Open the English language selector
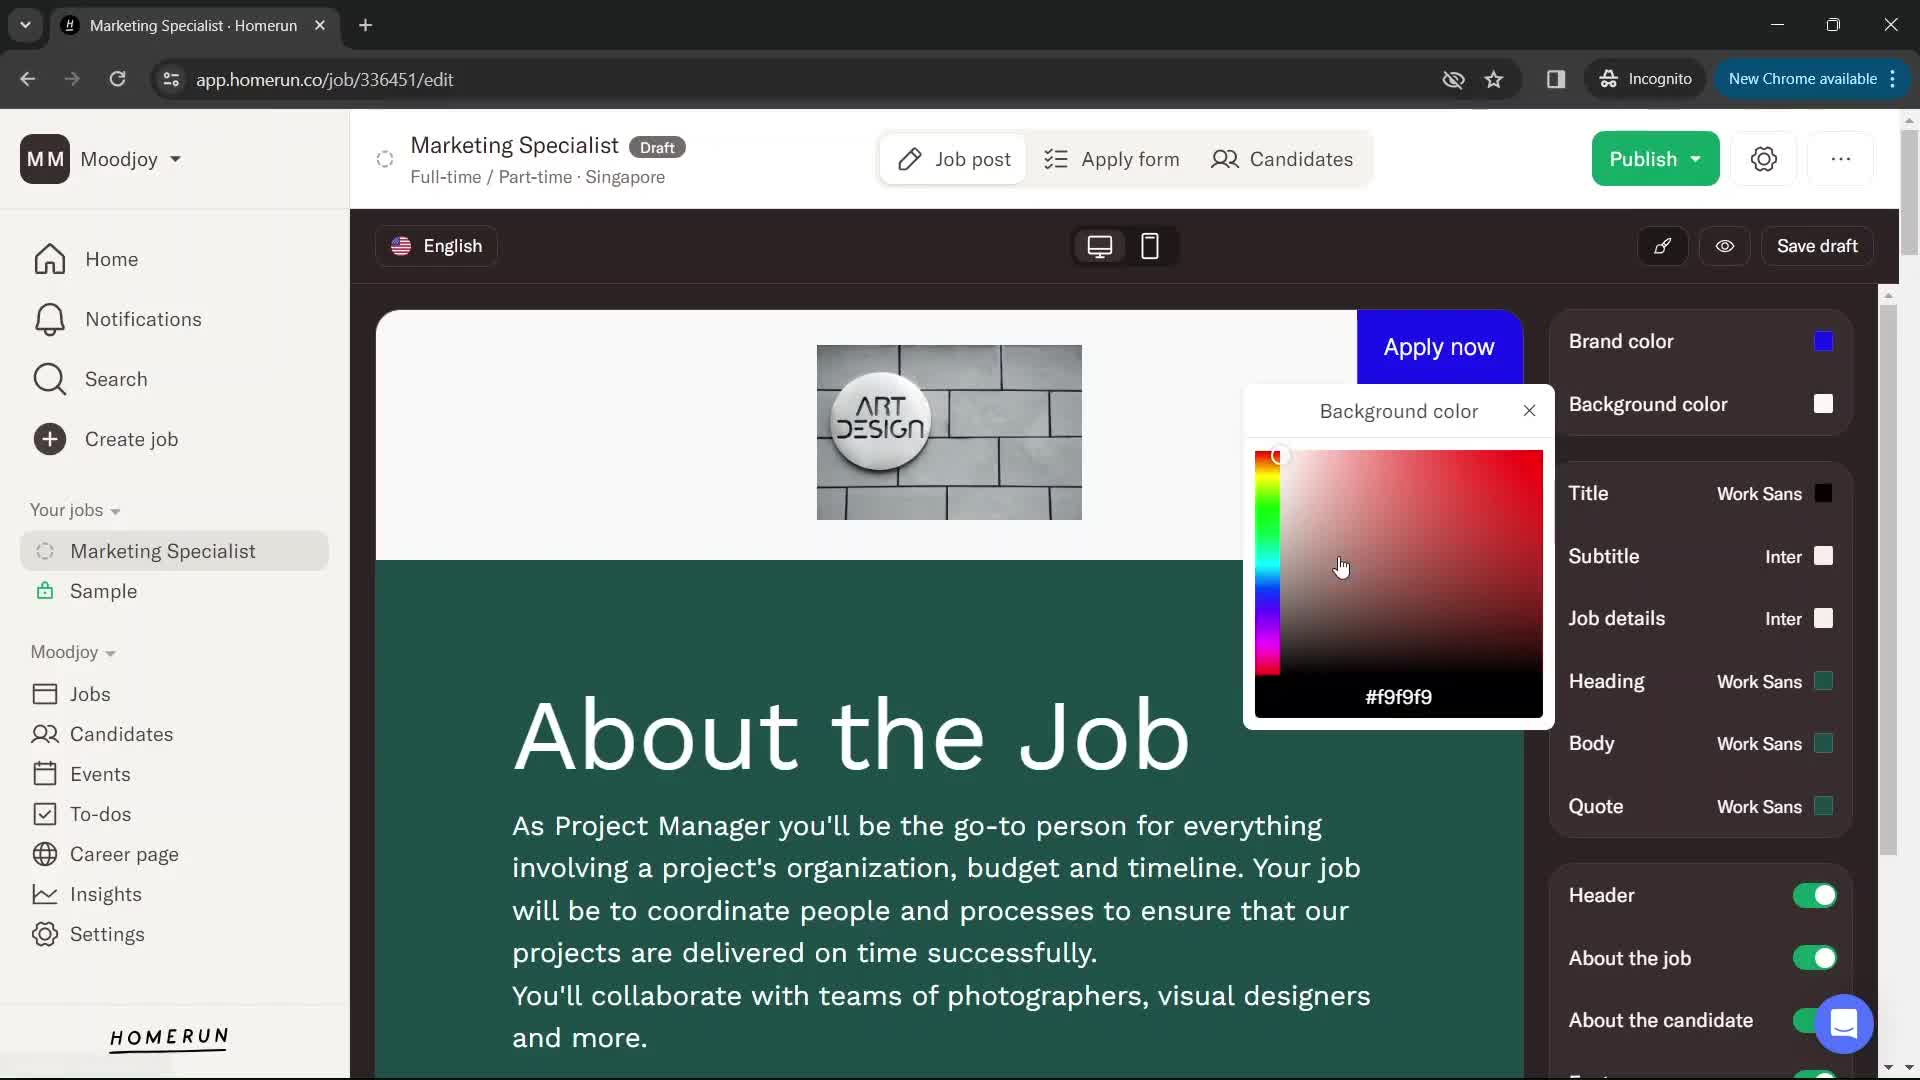 point(437,246)
